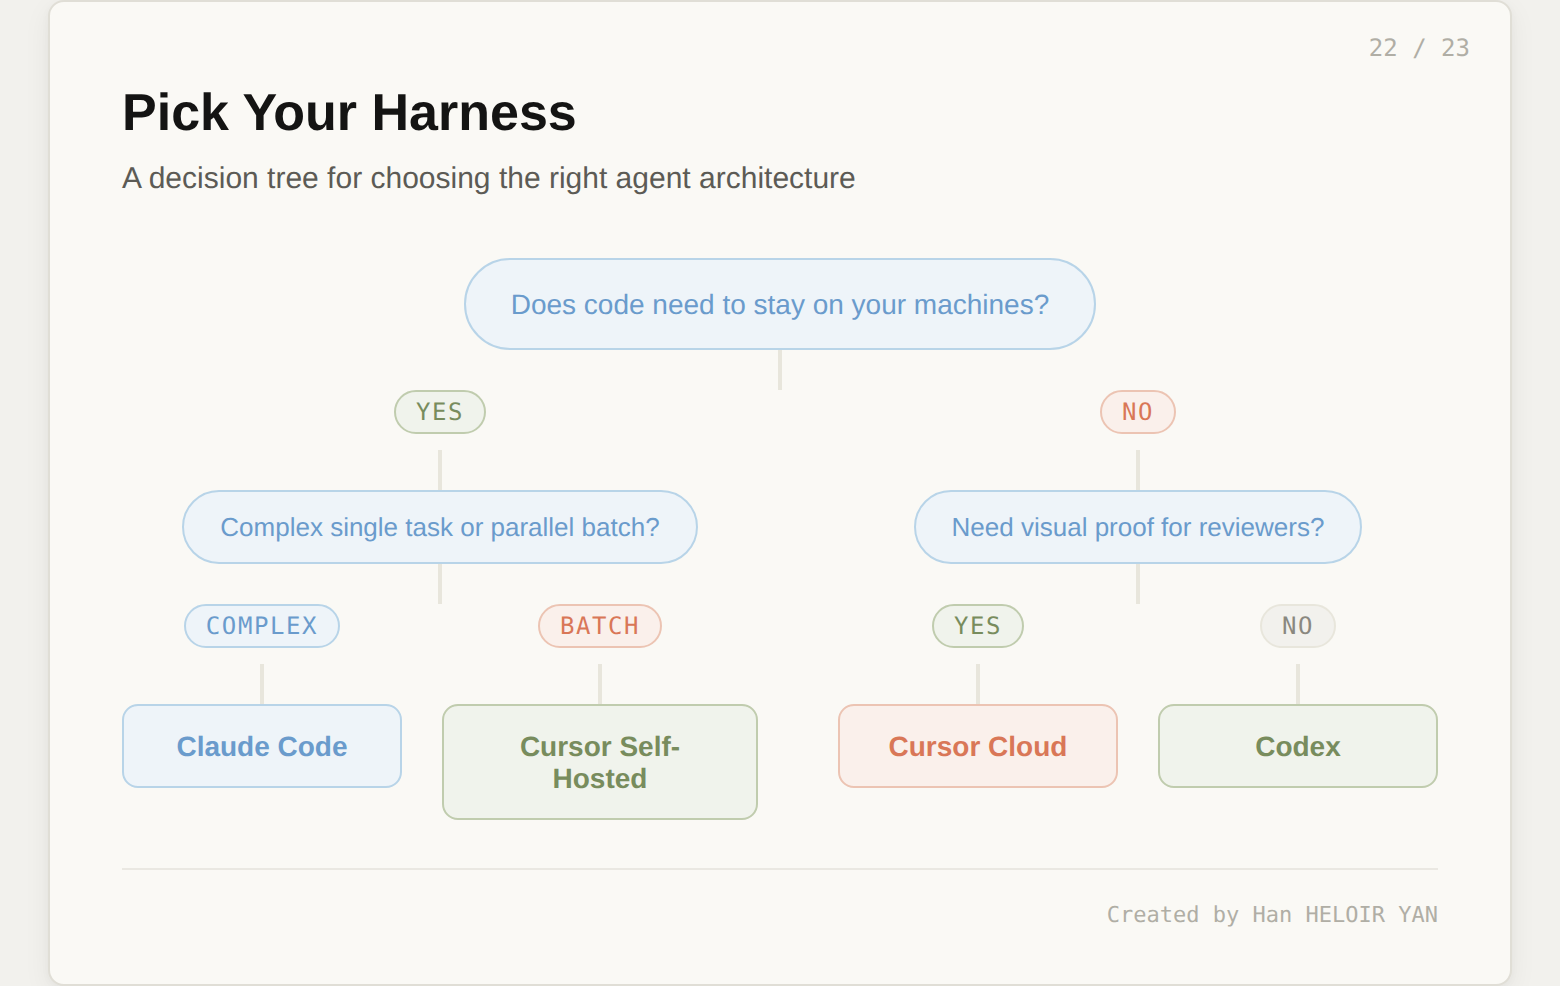Click the 'Need visual proof for reviewers?' node
This screenshot has width=1560, height=986.
pyautogui.click(x=1137, y=527)
